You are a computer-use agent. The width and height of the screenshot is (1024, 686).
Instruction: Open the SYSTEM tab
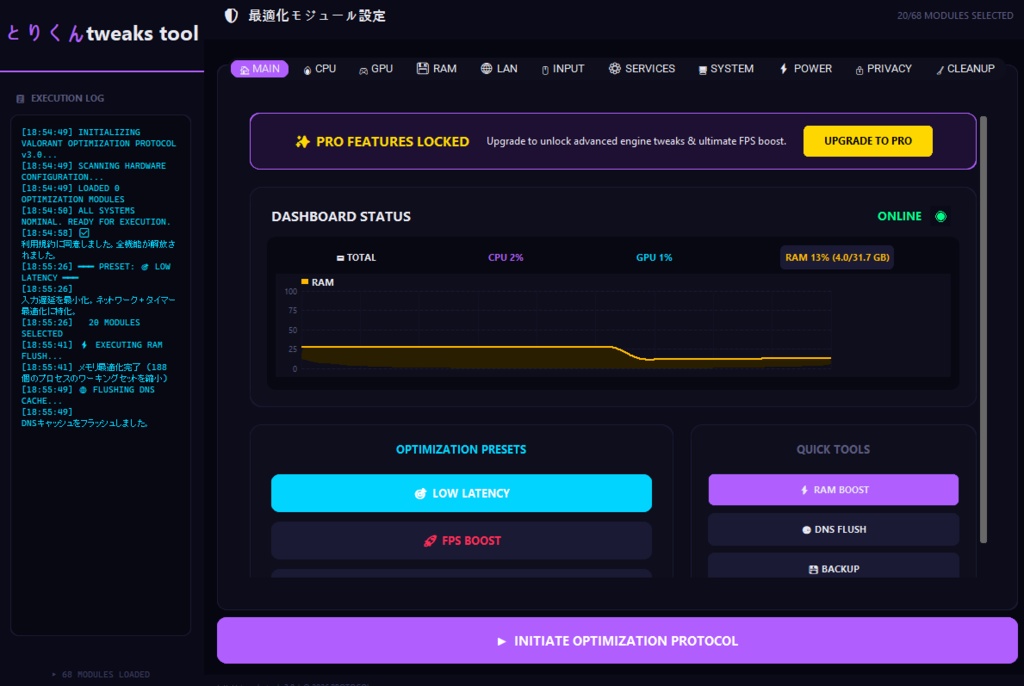coord(726,69)
